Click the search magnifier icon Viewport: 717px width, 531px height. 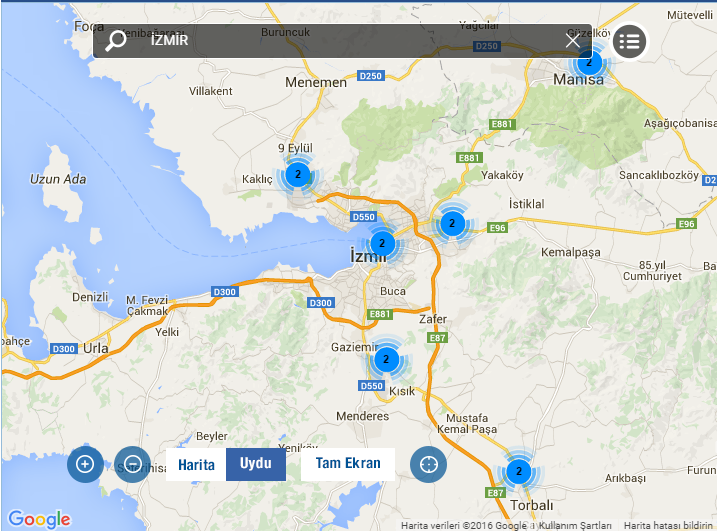[116, 41]
